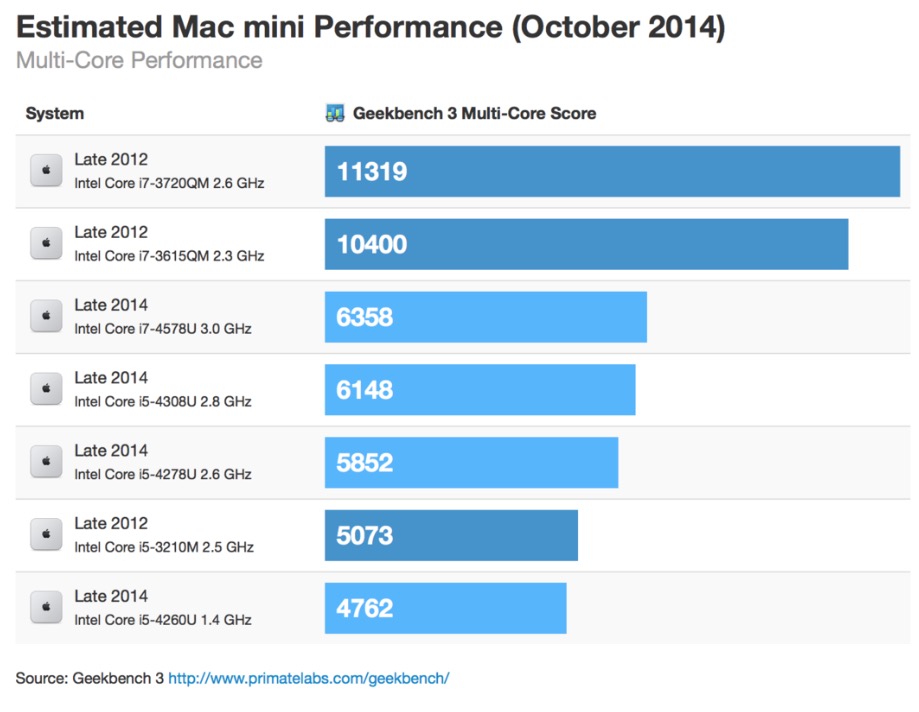The width and height of the screenshot is (919, 712).
Task: Select the 4762 score bar
Action: [x=446, y=608]
